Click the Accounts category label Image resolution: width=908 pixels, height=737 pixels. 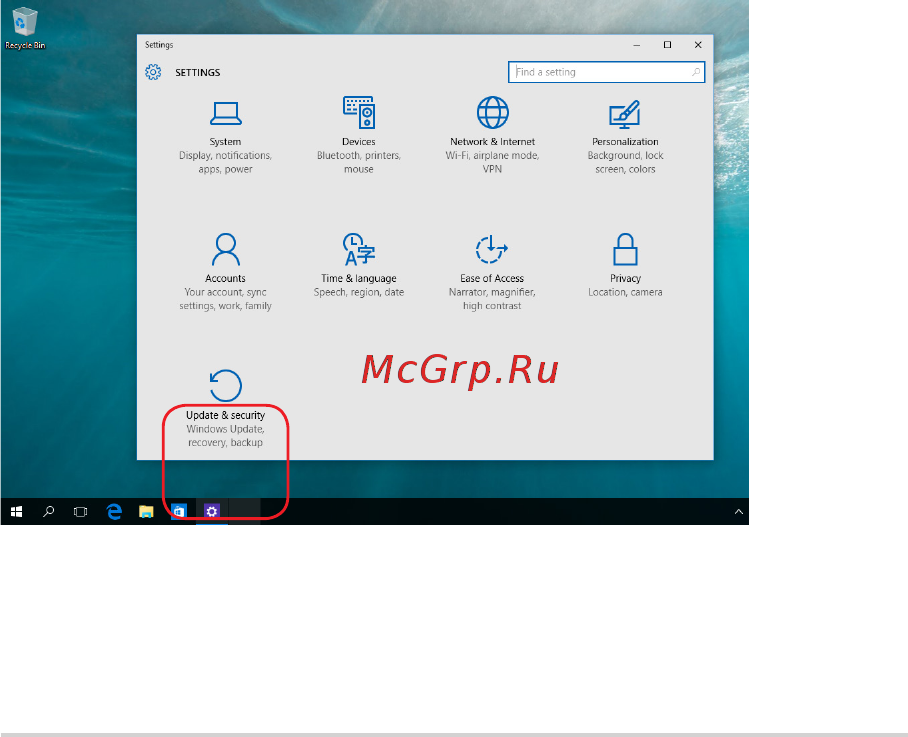[x=225, y=278]
